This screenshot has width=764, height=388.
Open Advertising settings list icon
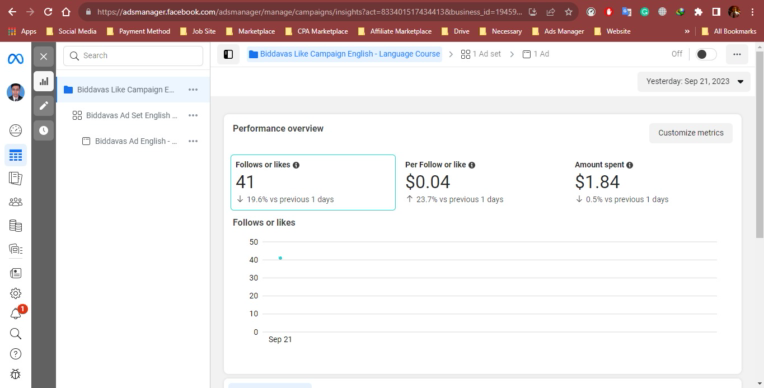(x=16, y=249)
